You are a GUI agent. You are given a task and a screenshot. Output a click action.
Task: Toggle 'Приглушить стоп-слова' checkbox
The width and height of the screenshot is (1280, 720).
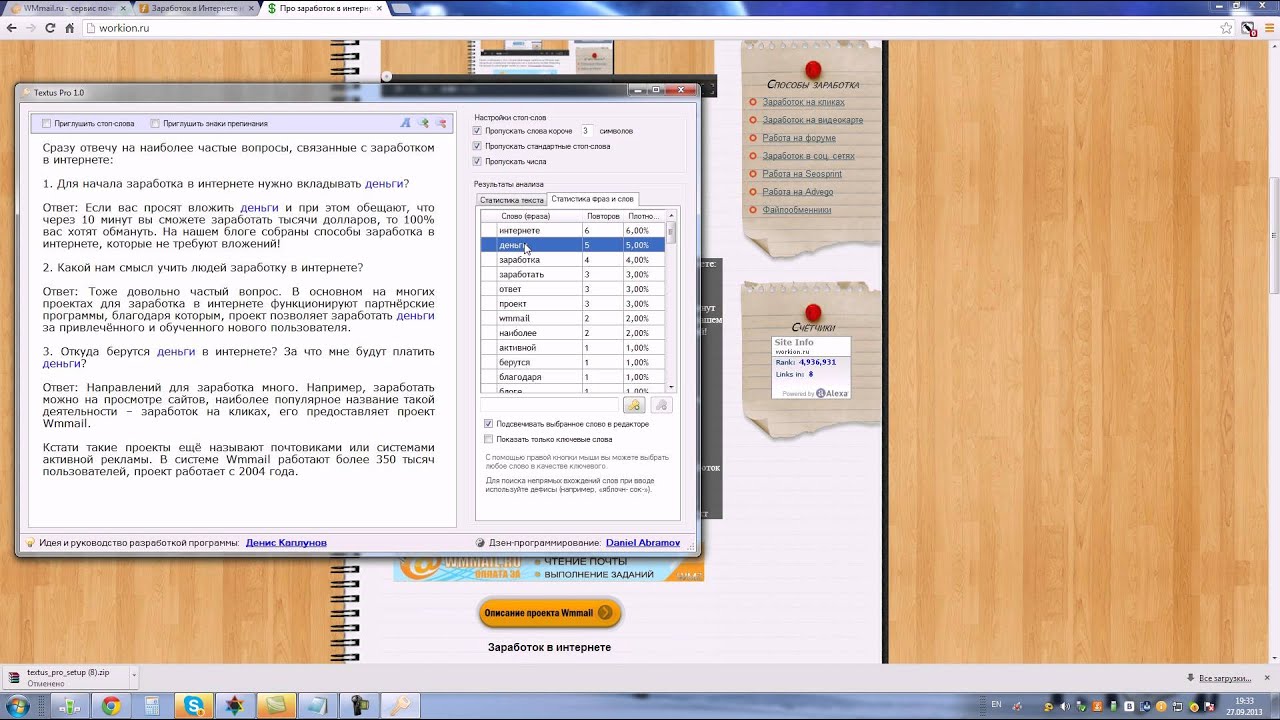47,124
